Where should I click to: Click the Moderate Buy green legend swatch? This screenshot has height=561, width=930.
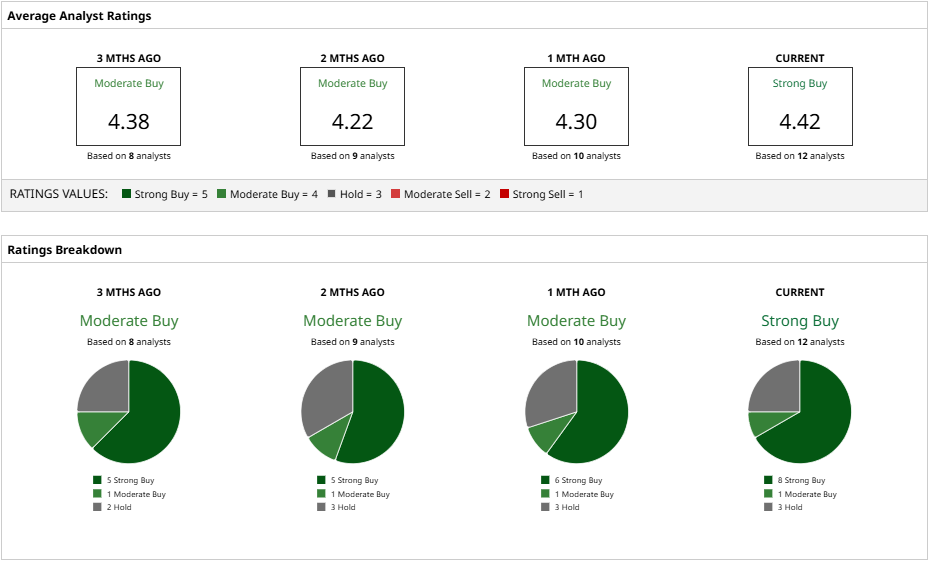[222, 193]
